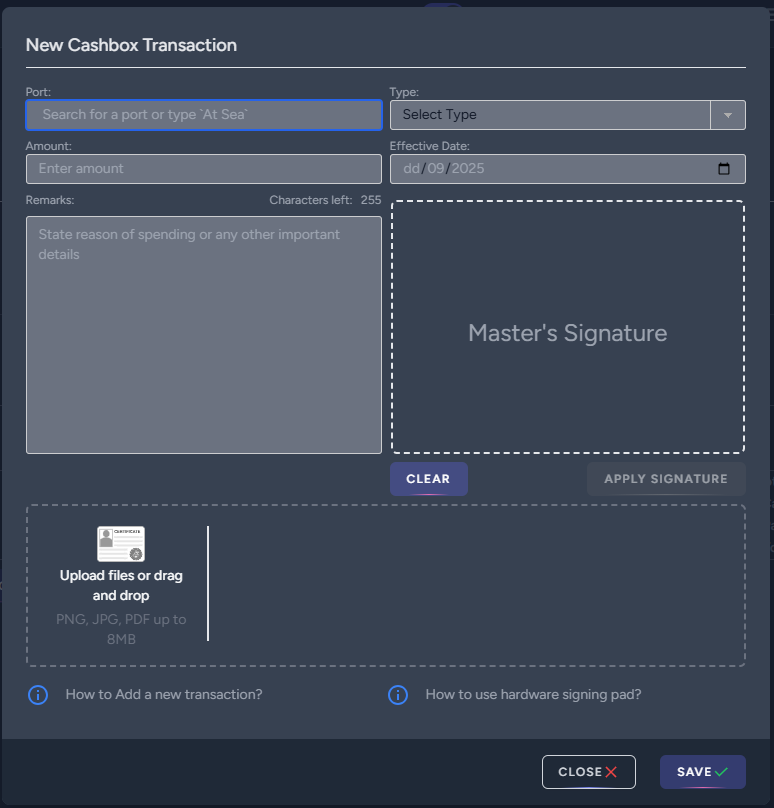Open 'How to Add a new transaction?' help
This screenshot has width=774, height=808.
[x=164, y=695]
